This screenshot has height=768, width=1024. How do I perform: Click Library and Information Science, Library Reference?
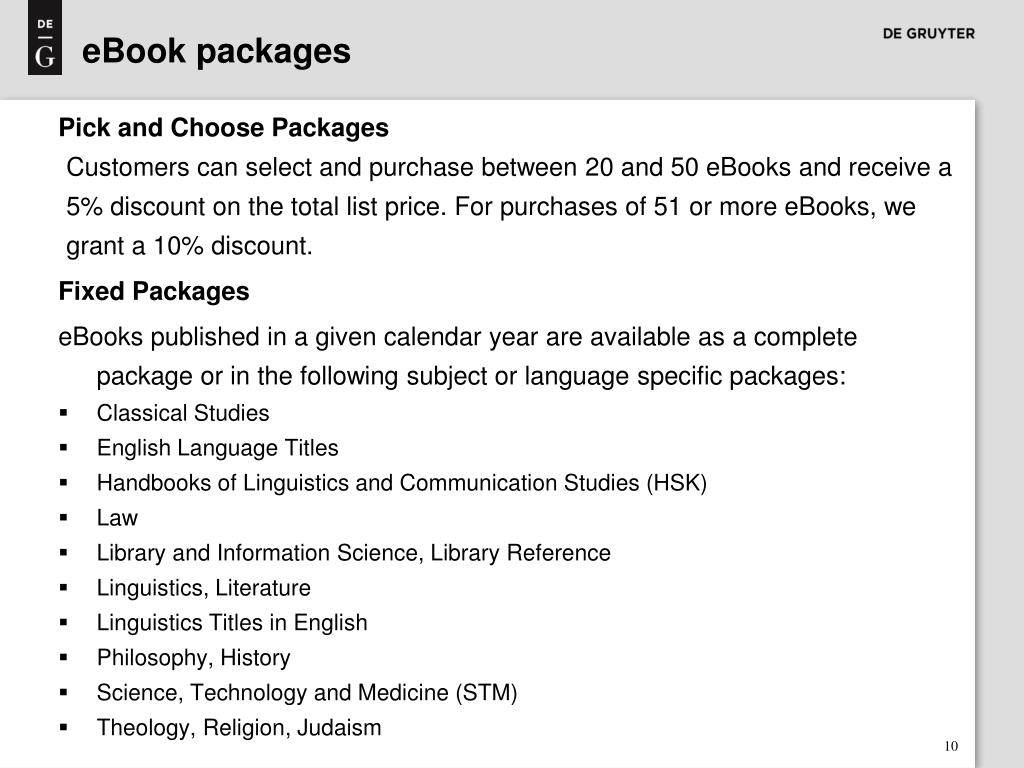tap(354, 553)
